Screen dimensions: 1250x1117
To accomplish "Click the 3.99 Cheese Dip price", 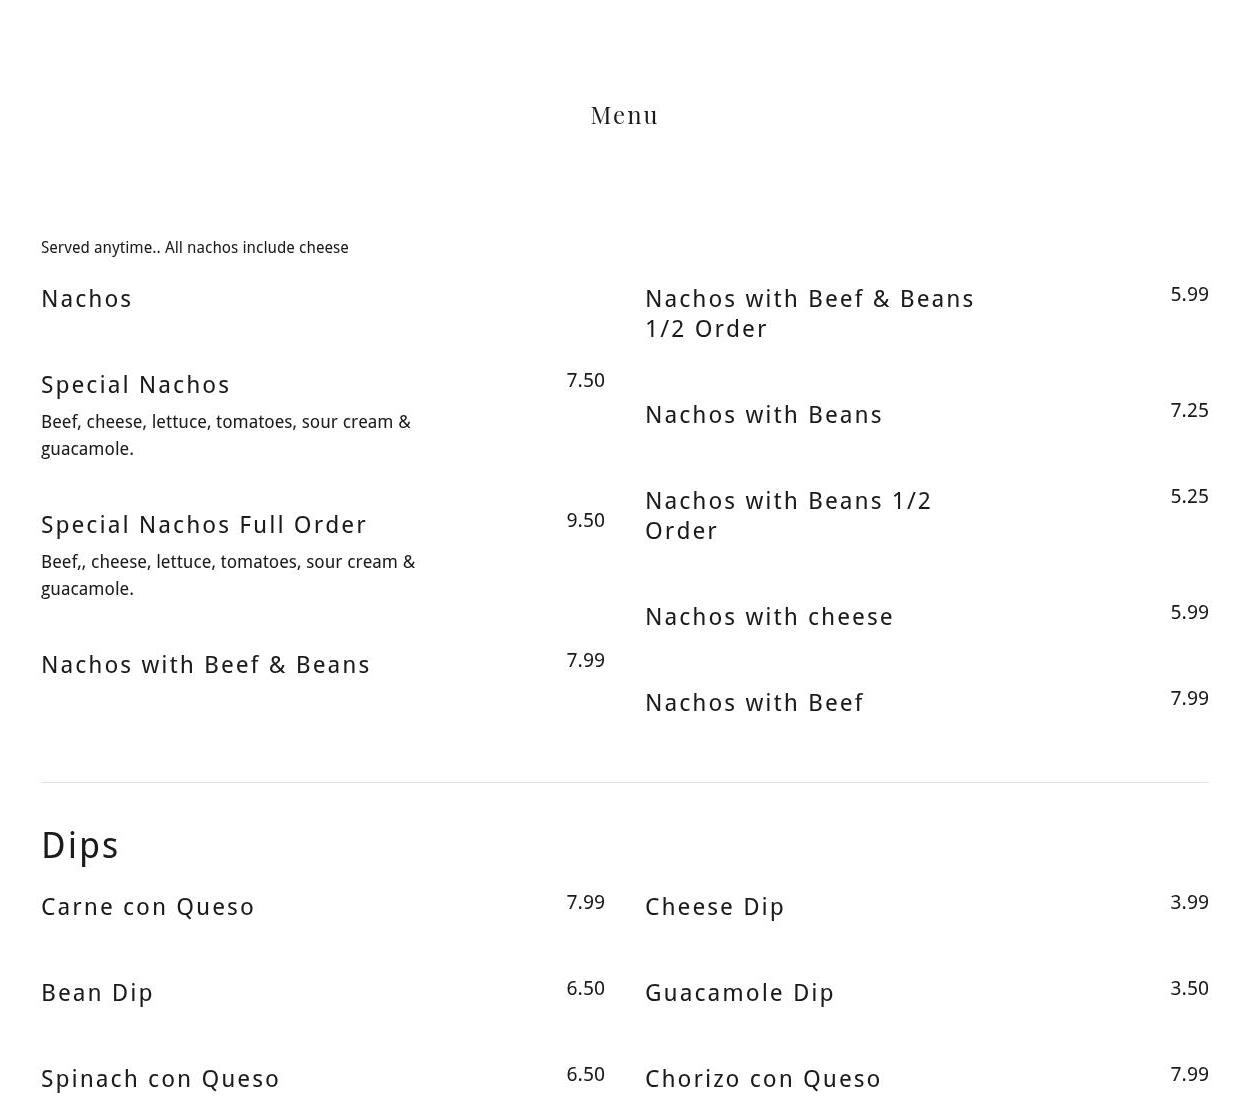I will click(x=1189, y=902).
